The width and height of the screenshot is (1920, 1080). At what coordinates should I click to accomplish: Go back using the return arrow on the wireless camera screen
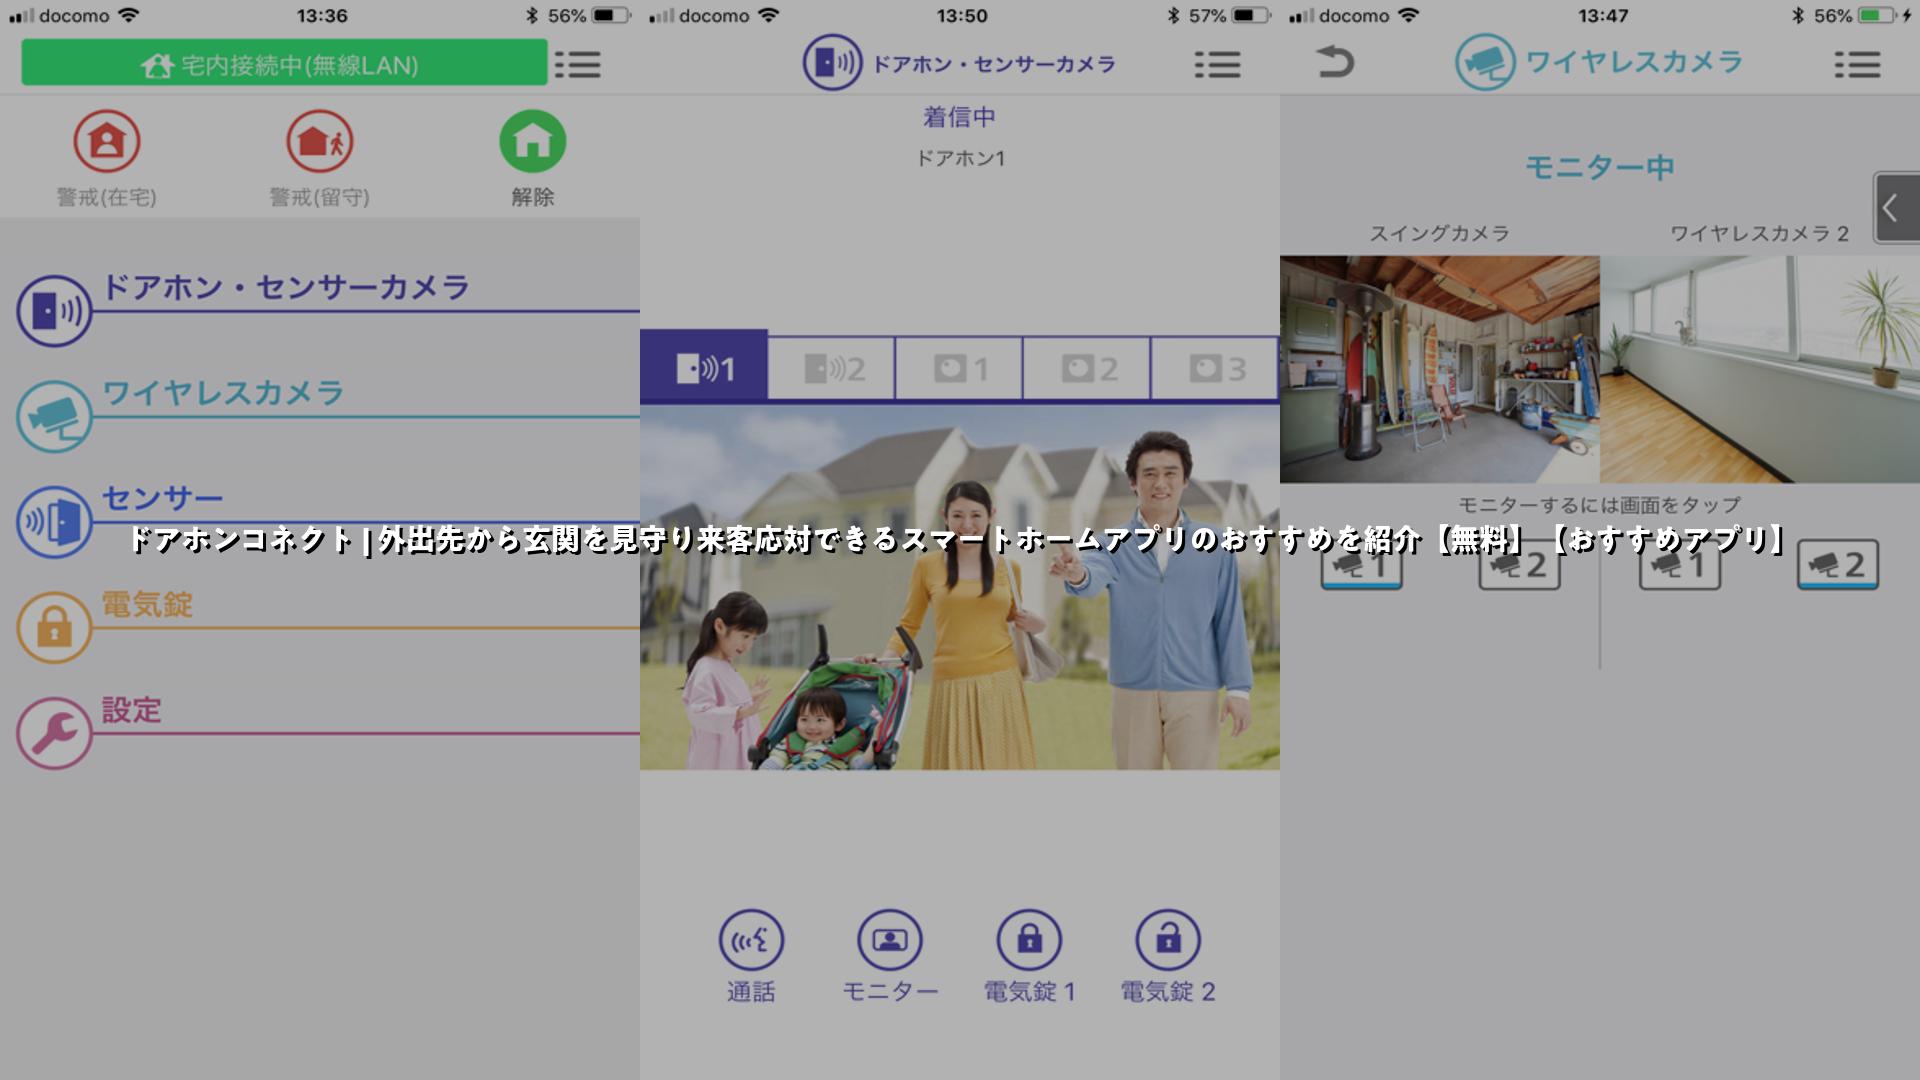(x=1334, y=62)
